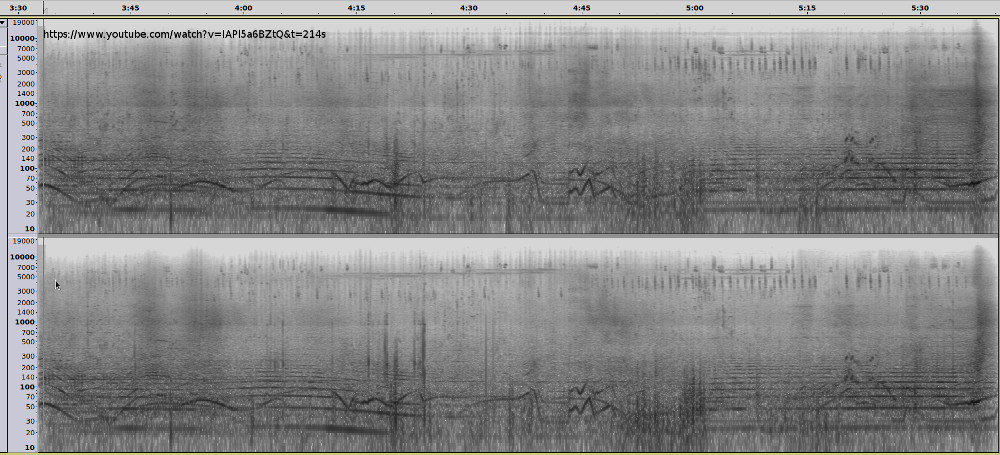Set playhead at 4:45 on the ruler

(x=582, y=8)
